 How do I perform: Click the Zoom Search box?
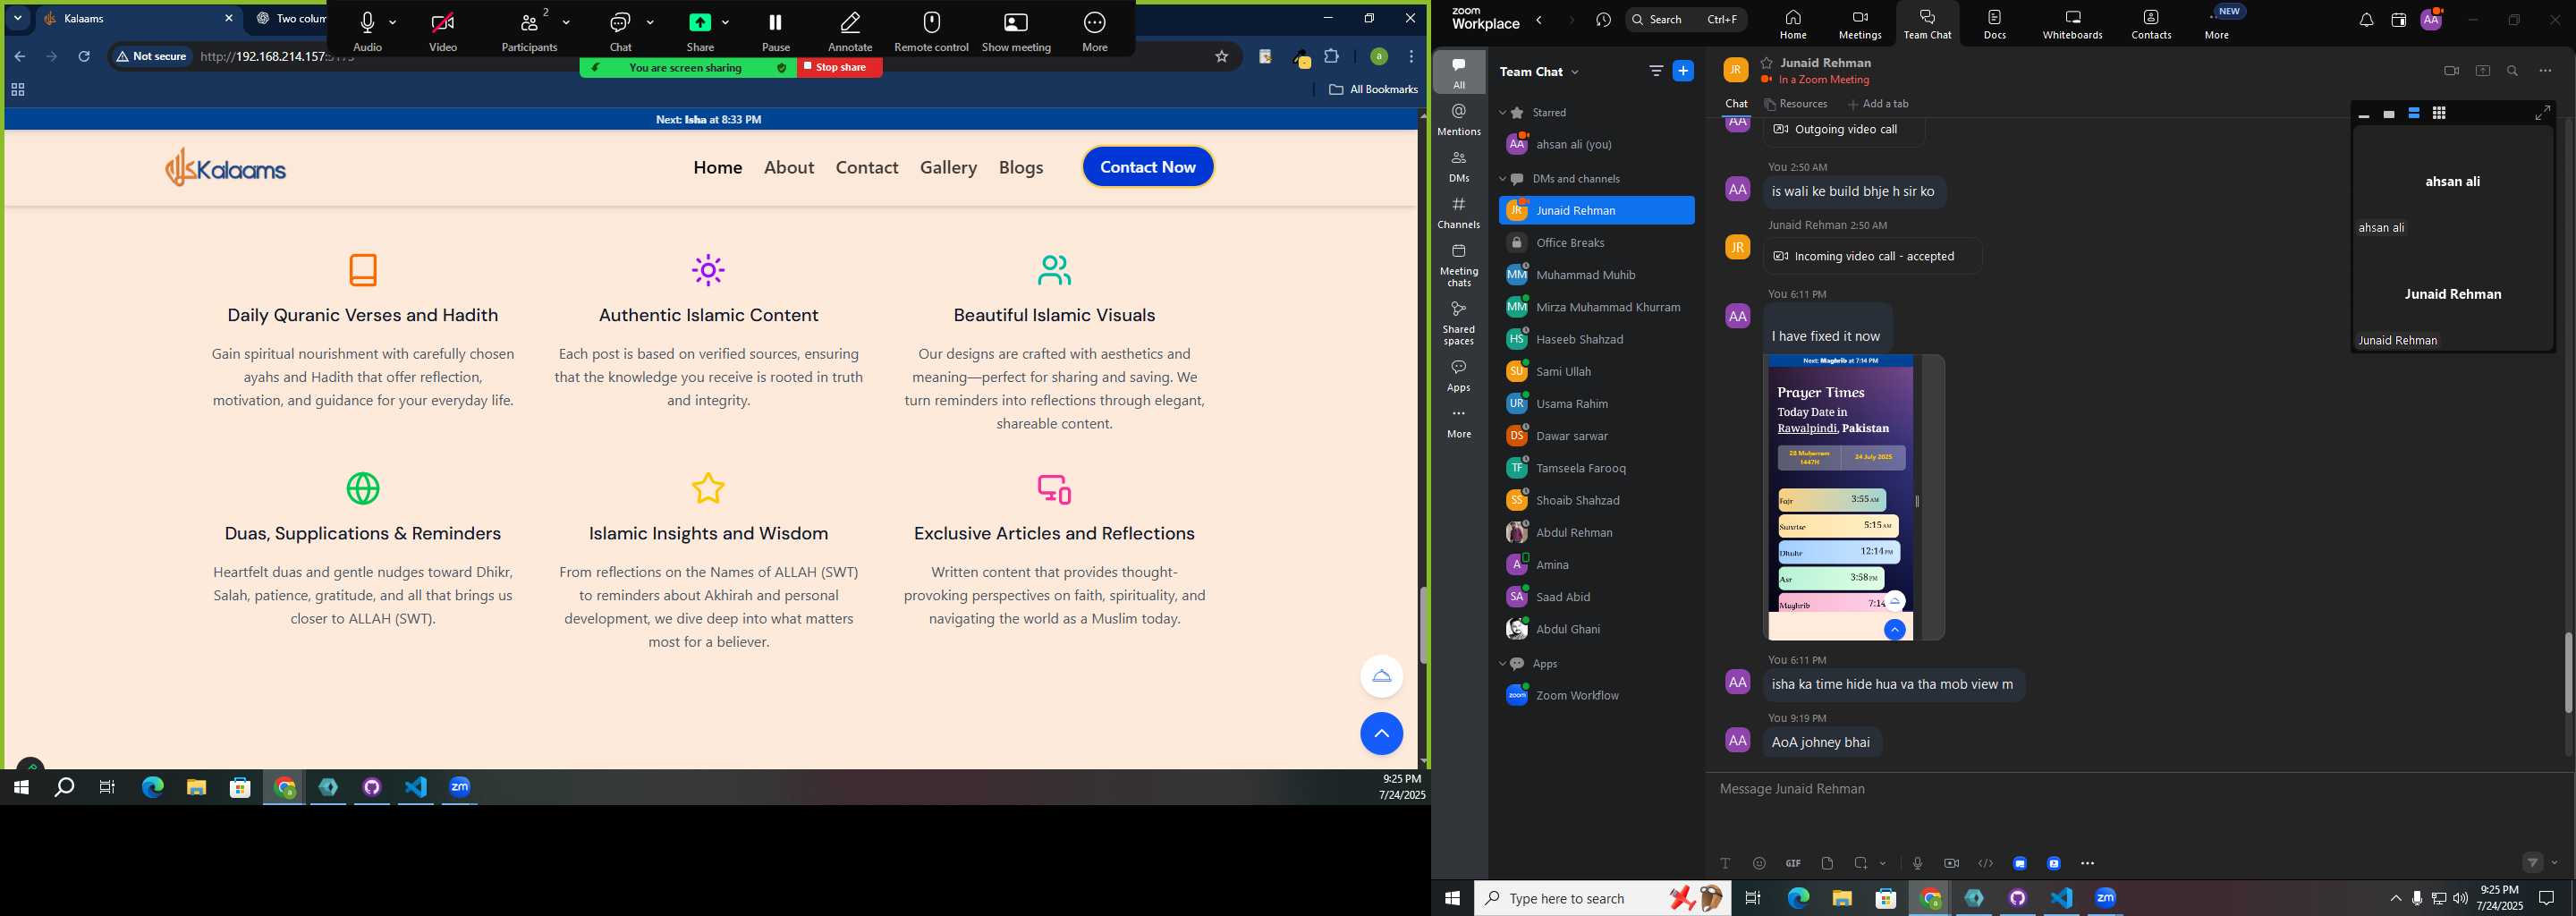[x=1686, y=20]
